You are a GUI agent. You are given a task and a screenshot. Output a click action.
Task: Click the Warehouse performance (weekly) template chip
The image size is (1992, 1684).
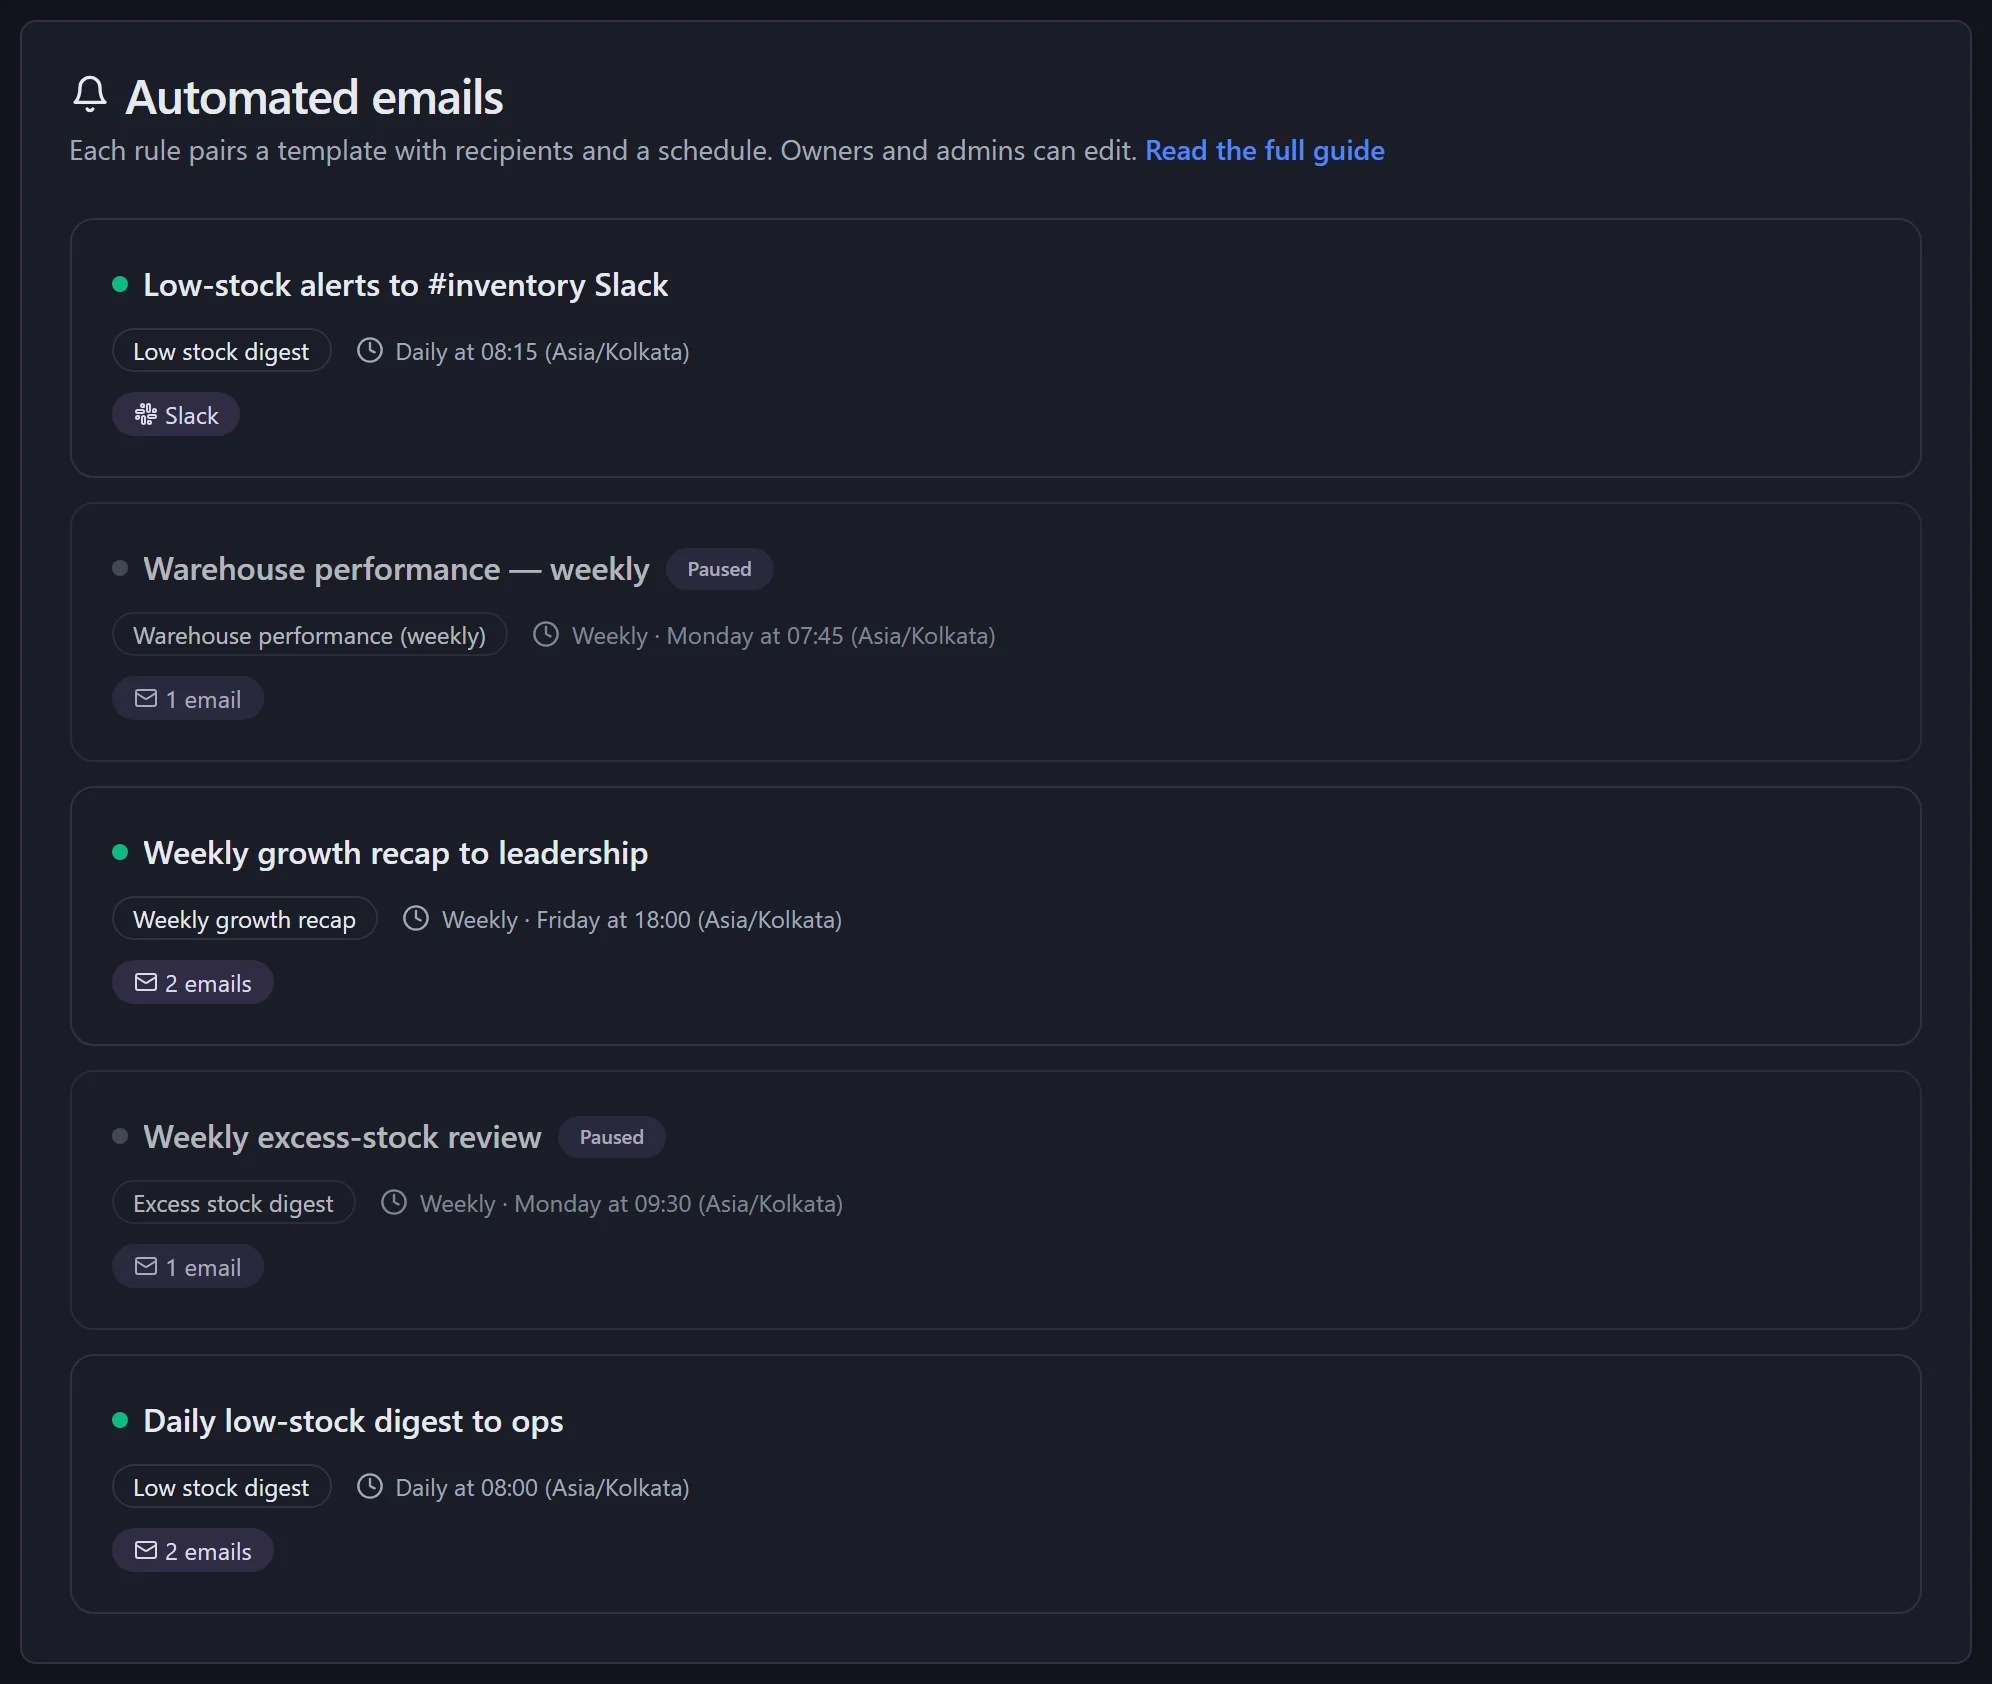coord(309,635)
